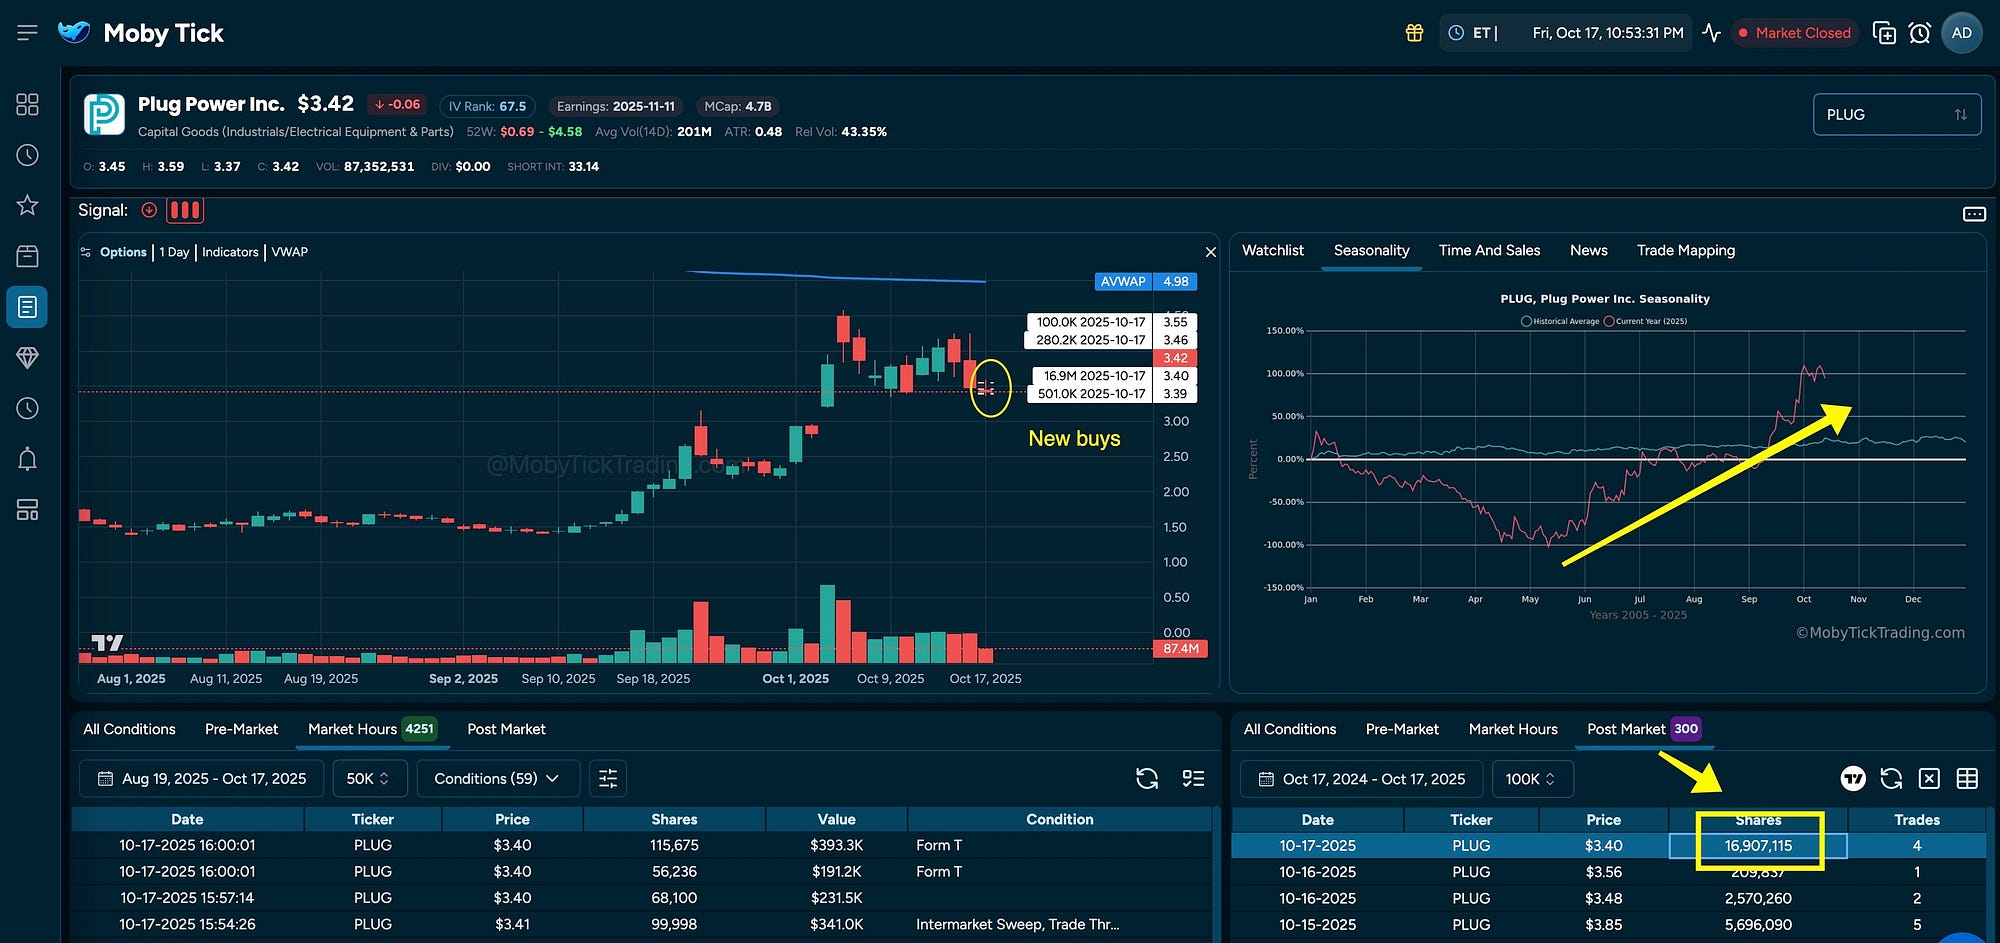The width and height of the screenshot is (2000, 943).
Task: Open the Conditions (59) dropdown
Action: (x=497, y=778)
